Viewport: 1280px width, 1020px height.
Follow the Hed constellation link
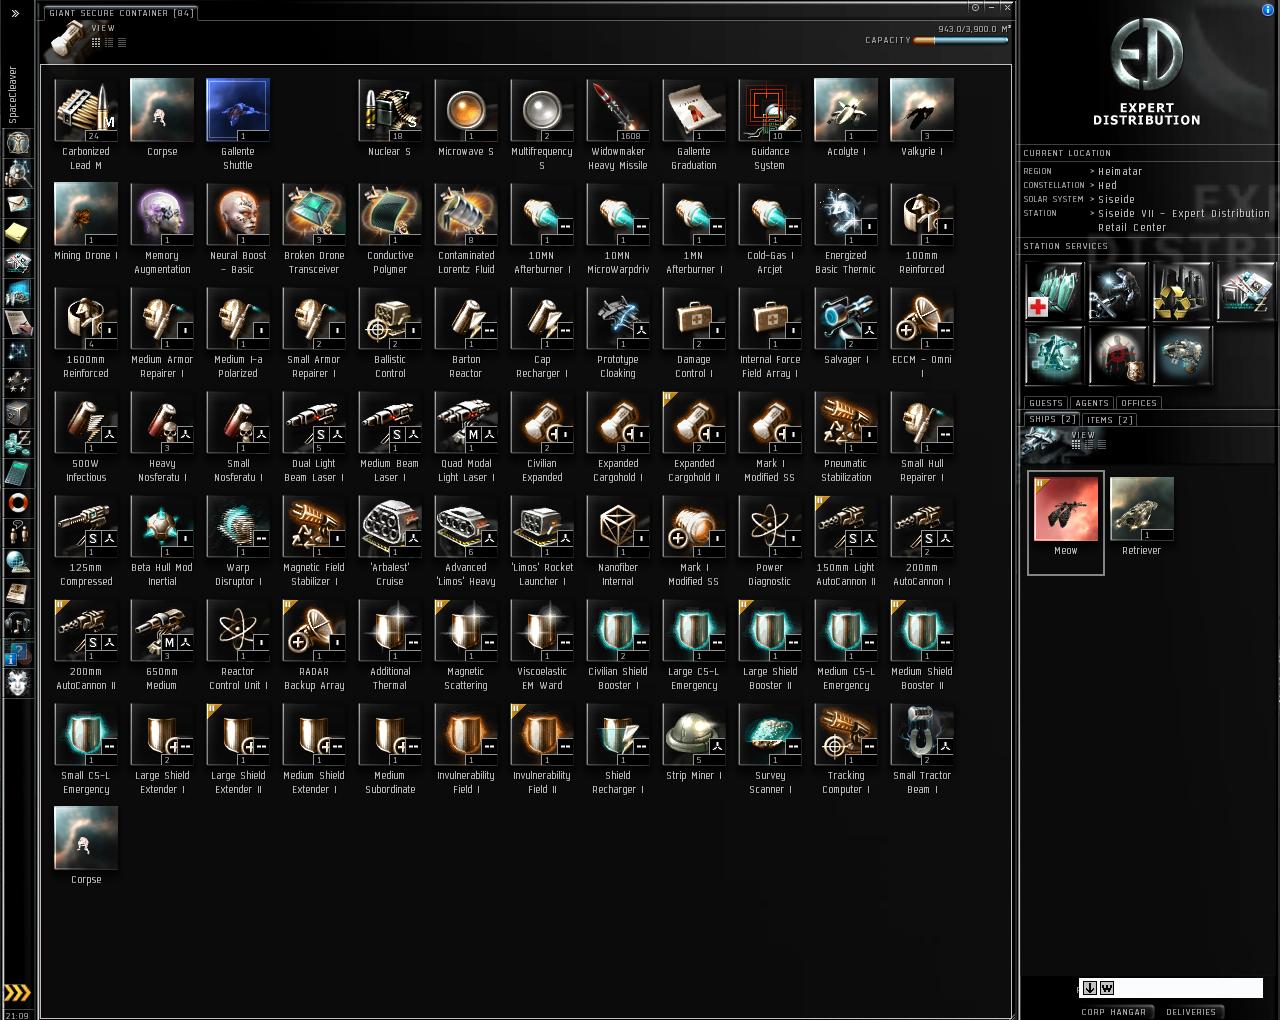(1108, 186)
